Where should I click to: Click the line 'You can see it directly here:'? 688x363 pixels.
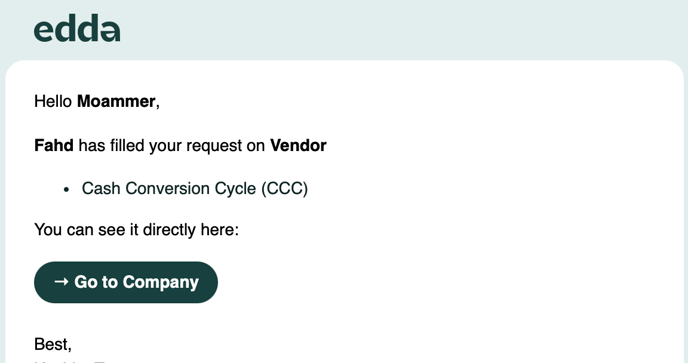tap(136, 230)
